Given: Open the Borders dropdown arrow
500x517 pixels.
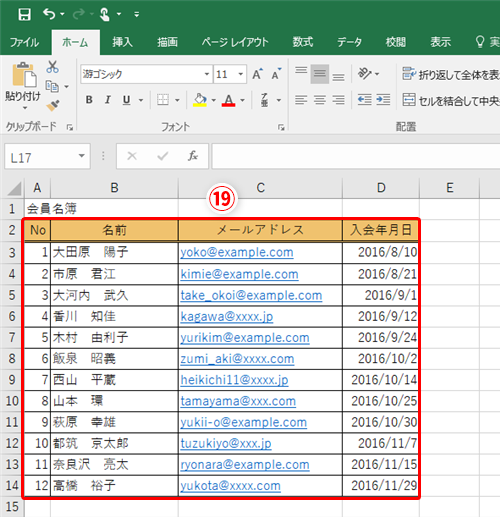Looking at the screenshot, I should tap(177, 100).
